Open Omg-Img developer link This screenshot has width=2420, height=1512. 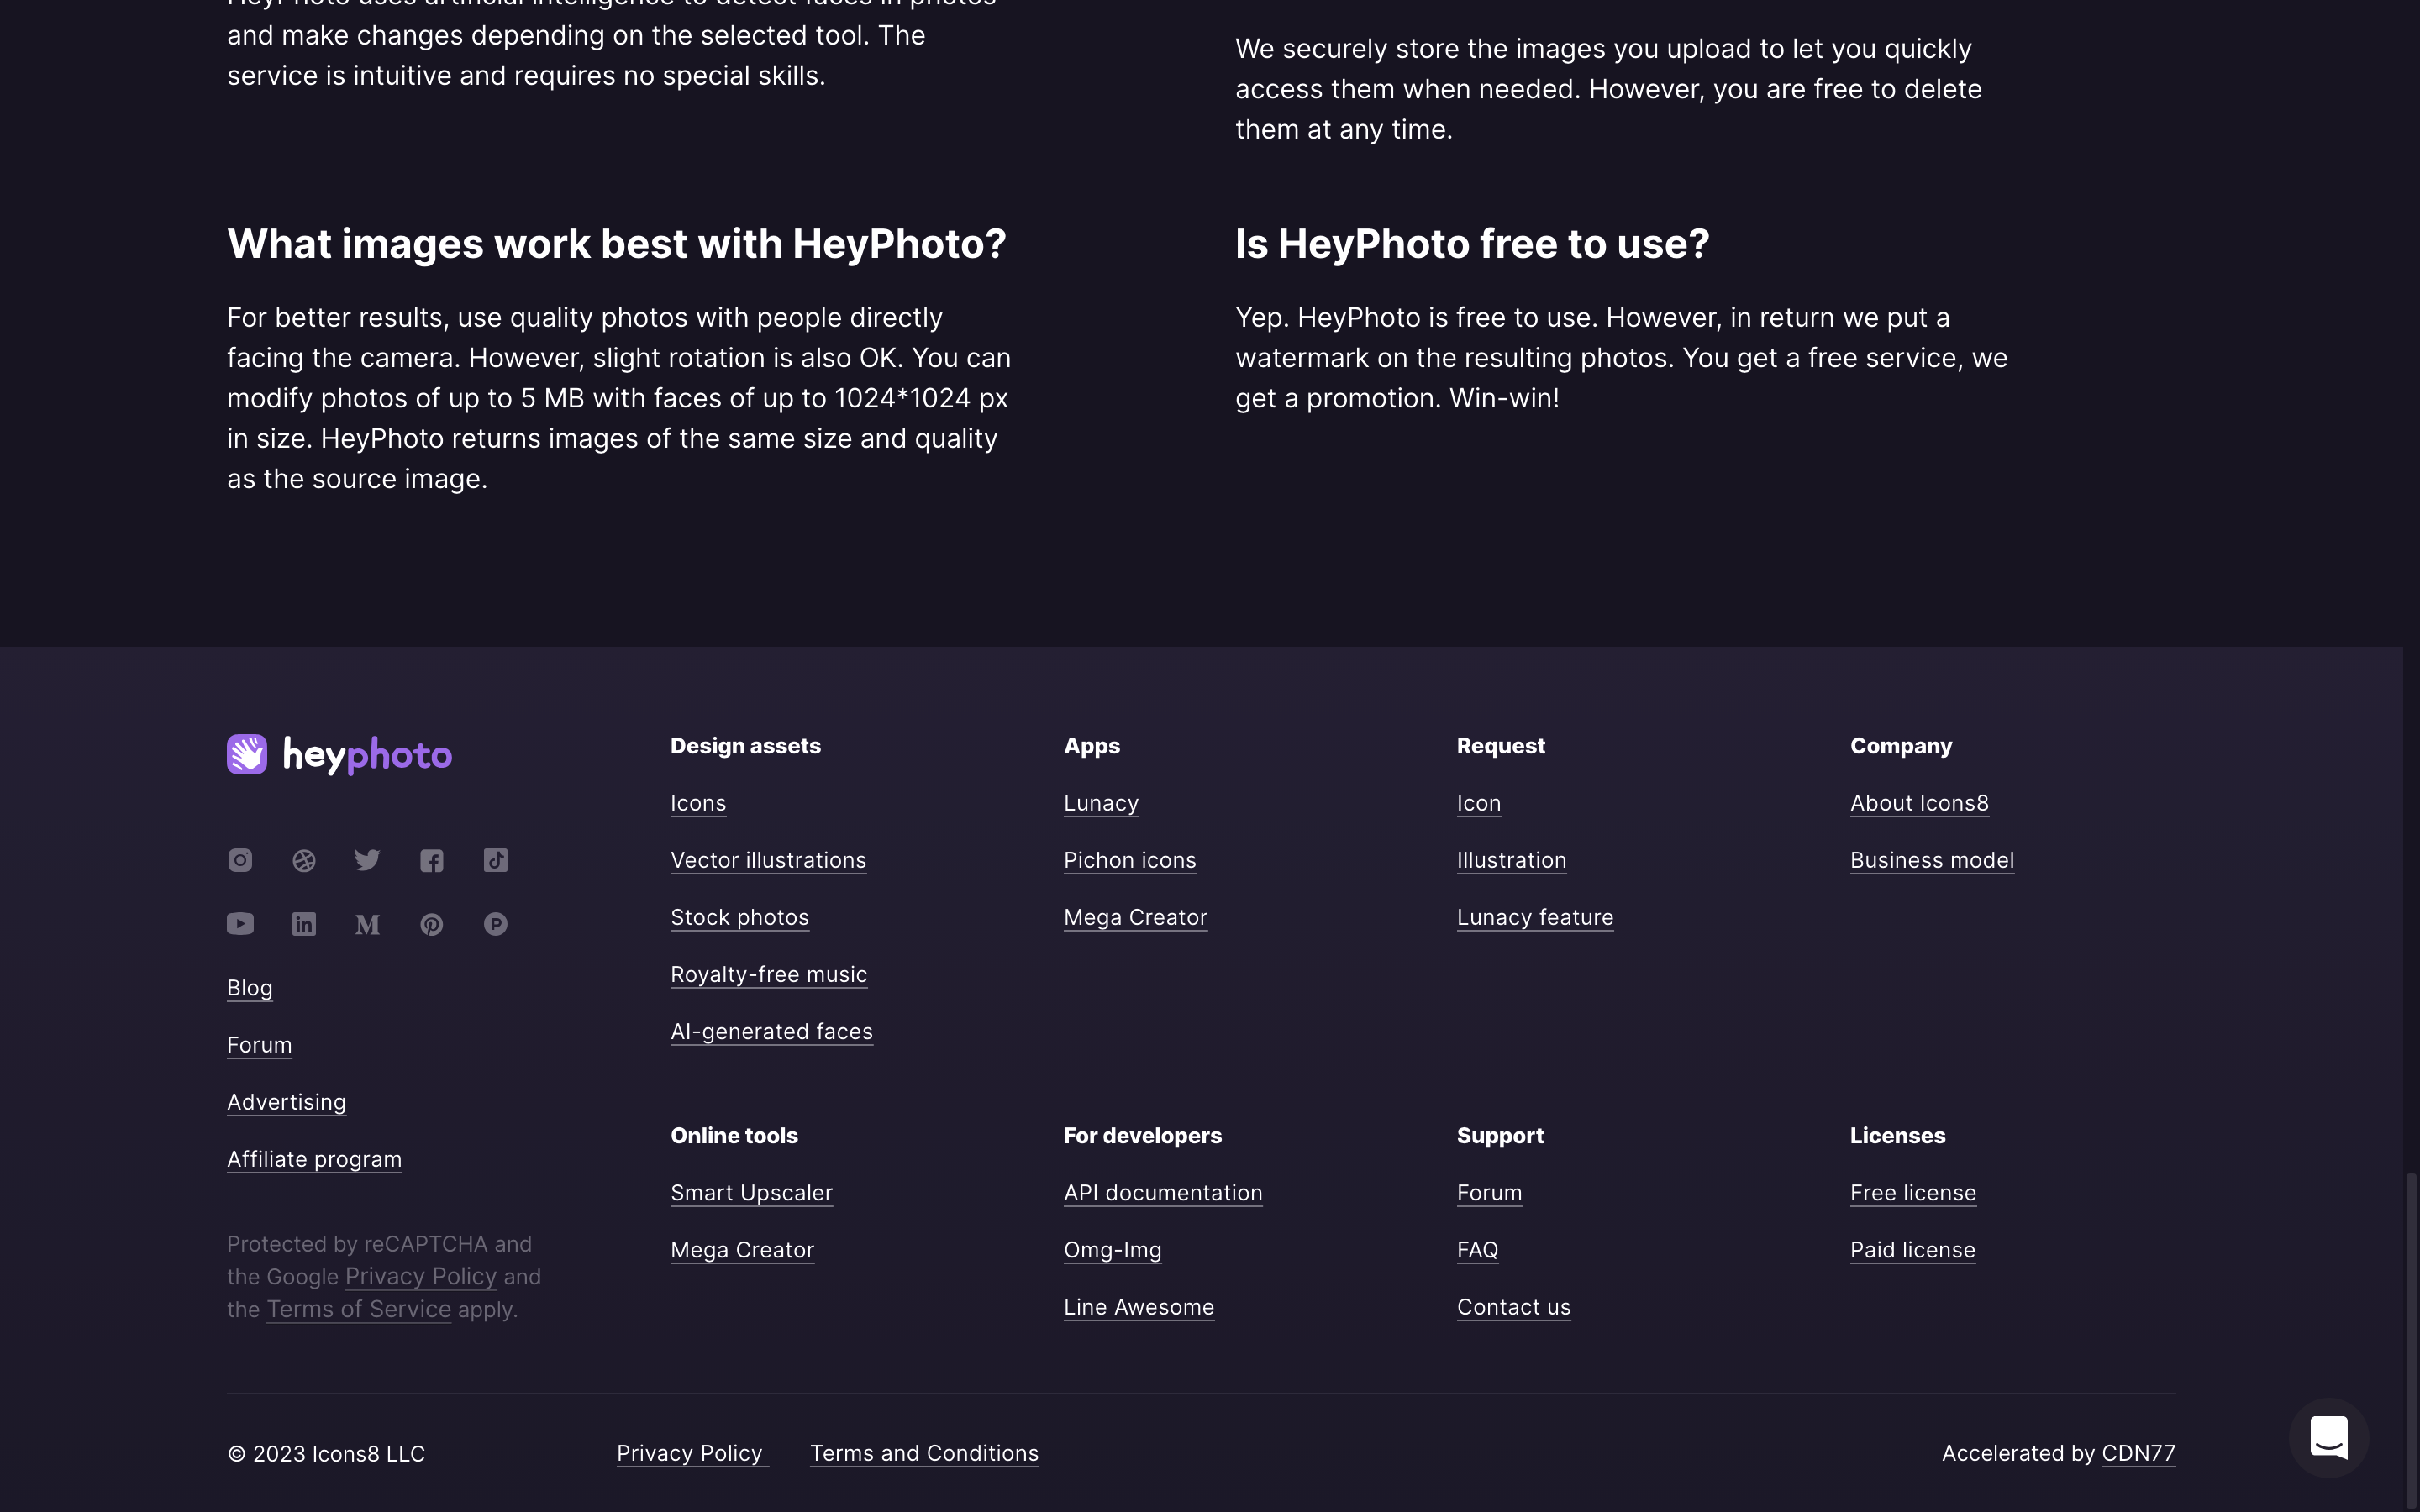point(1112,1250)
